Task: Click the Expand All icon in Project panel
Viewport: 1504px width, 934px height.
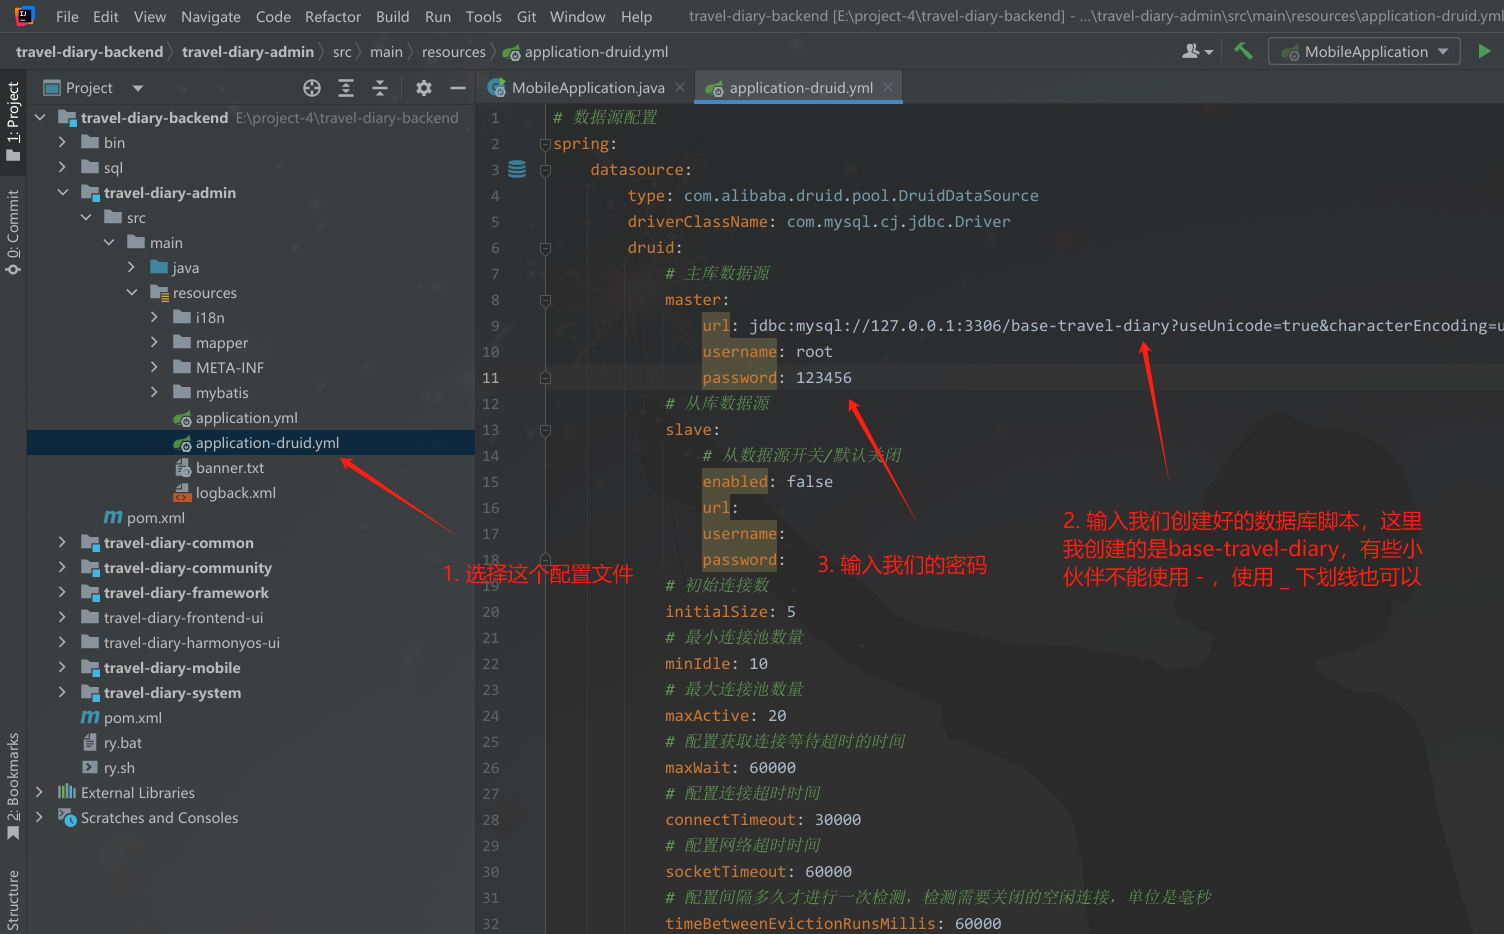Action: click(x=346, y=88)
